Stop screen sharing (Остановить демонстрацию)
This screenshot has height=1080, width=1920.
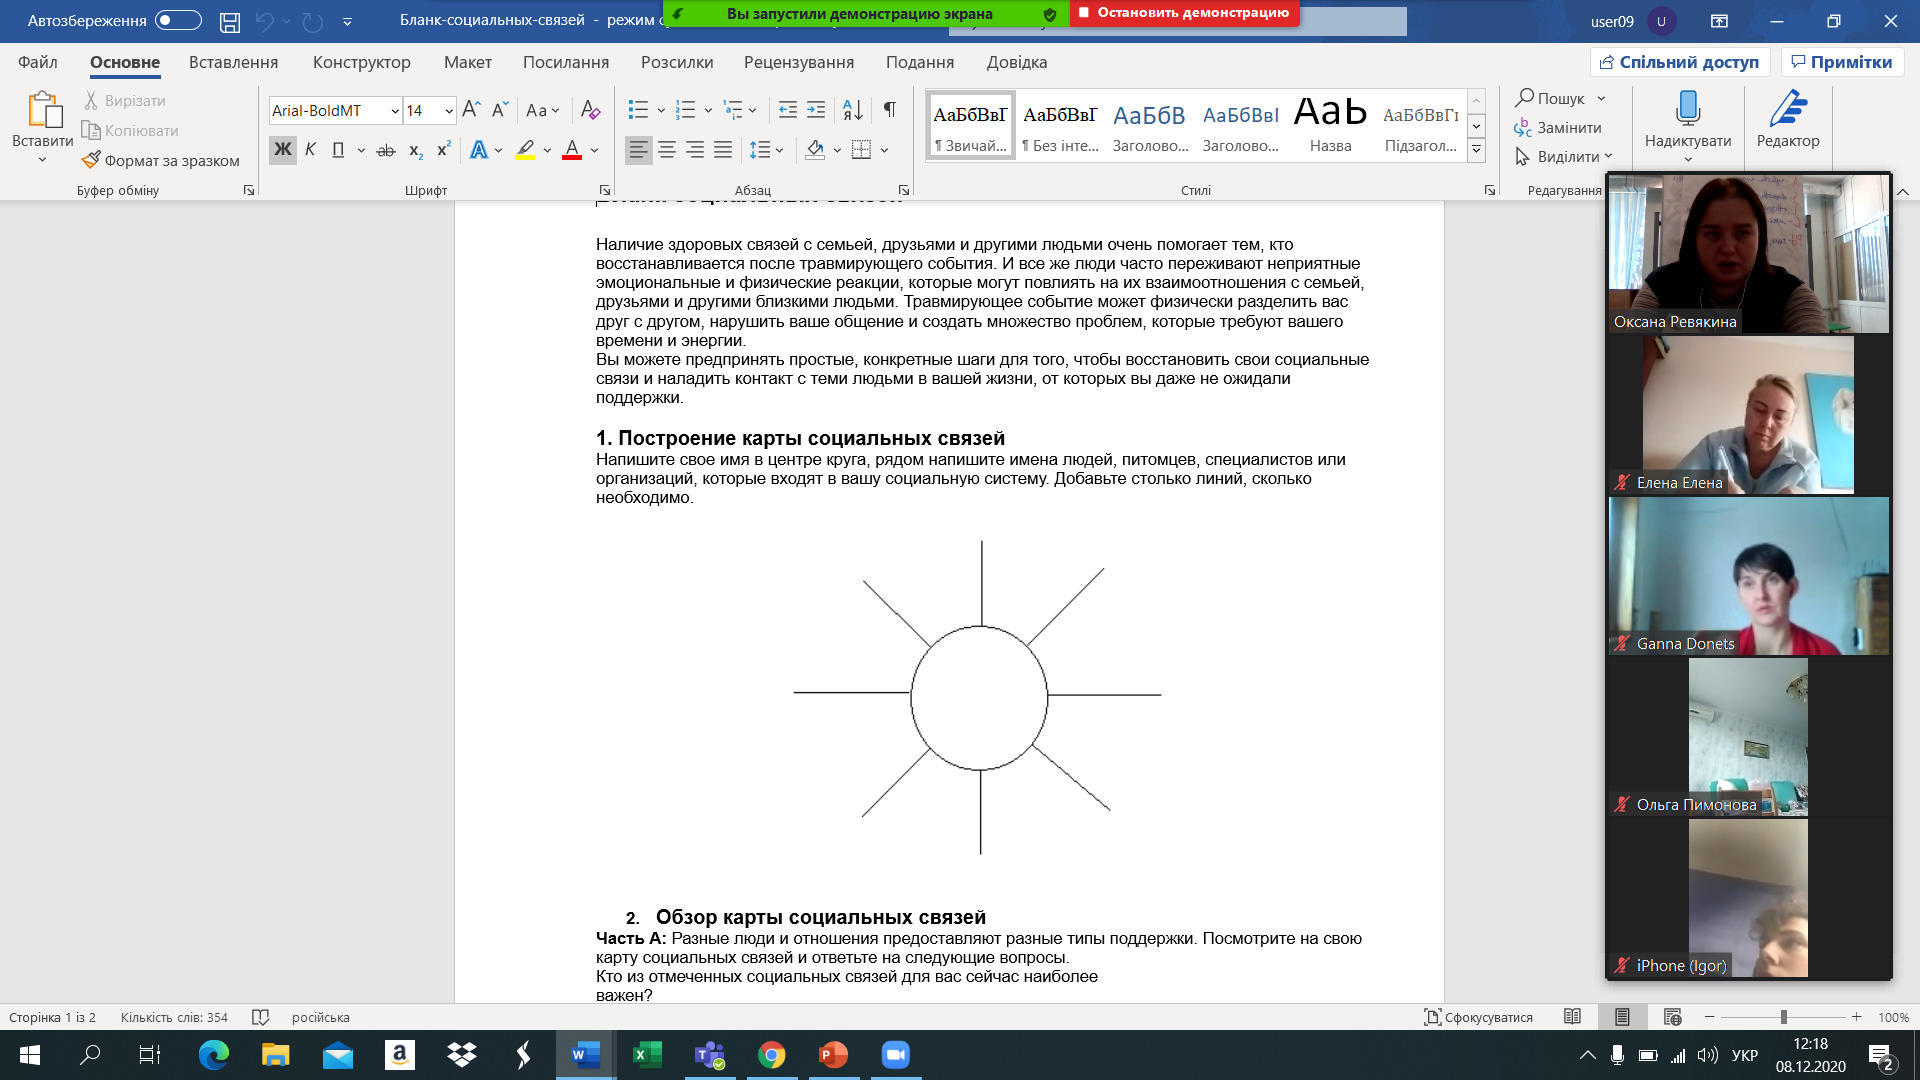(x=1184, y=13)
